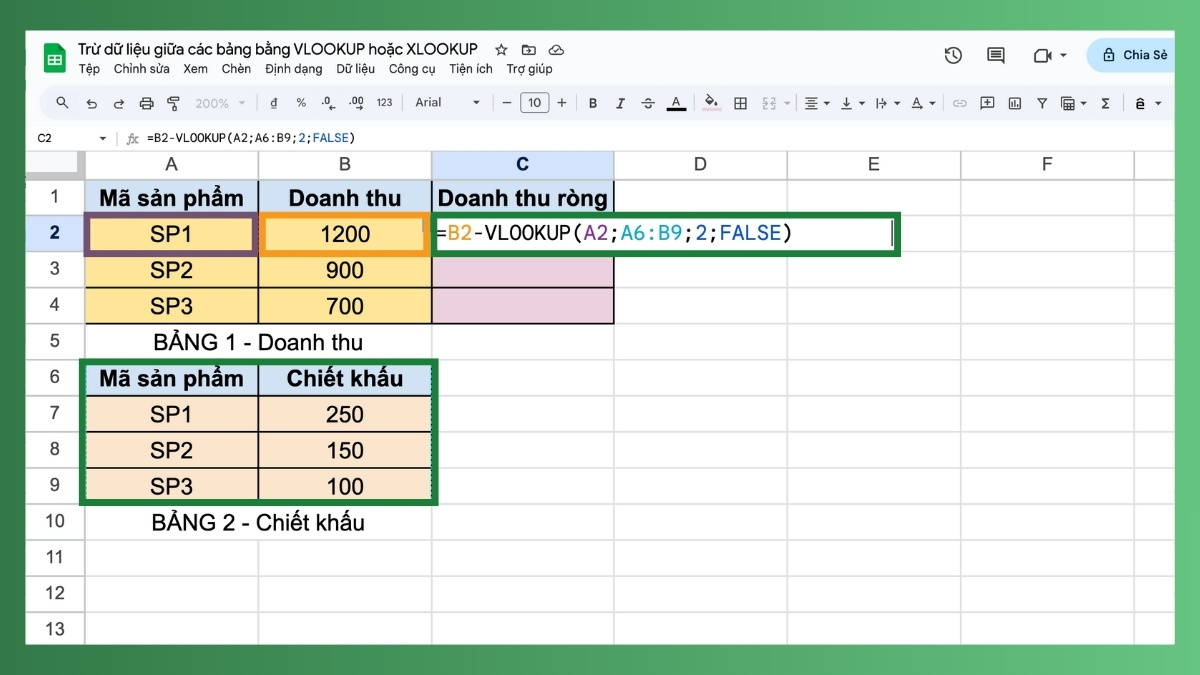Open the functions (Σ) menu

[1105, 102]
